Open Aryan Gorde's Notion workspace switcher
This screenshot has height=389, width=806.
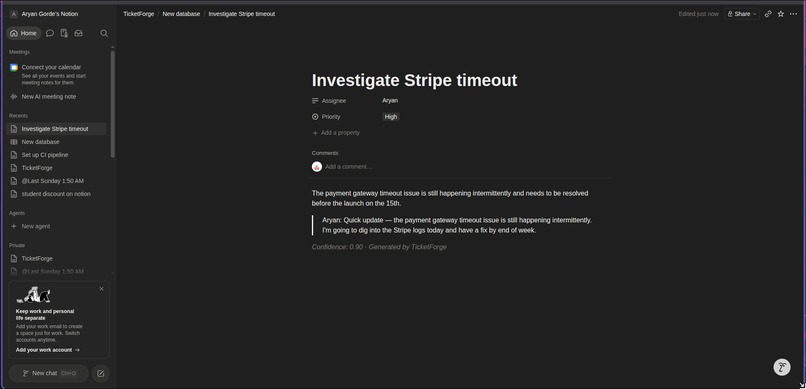(x=44, y=14)
